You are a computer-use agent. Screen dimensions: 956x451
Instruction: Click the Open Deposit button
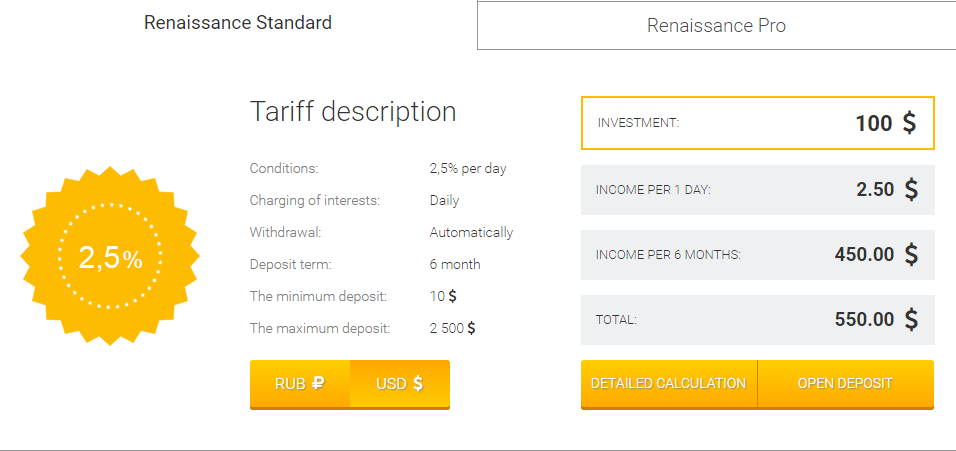(845, 383)
